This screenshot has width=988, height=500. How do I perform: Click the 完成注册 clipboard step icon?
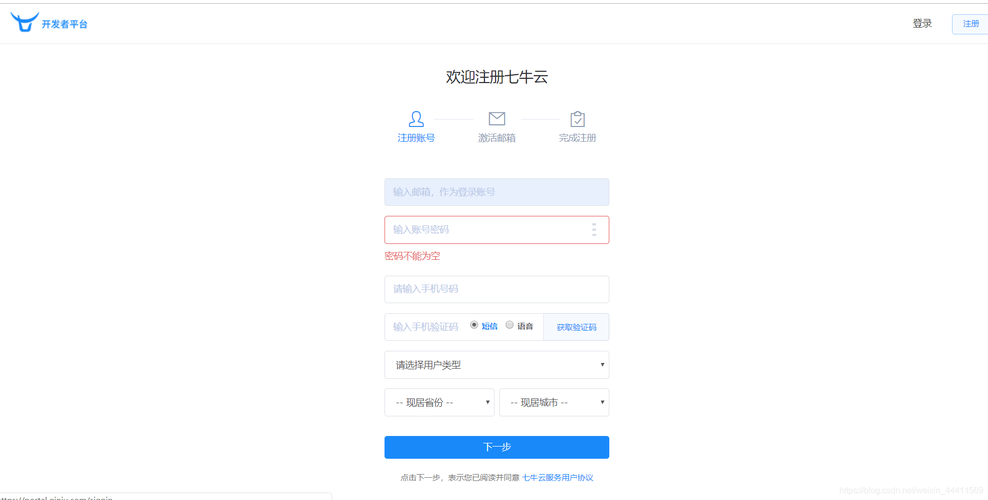pos(577,119)
